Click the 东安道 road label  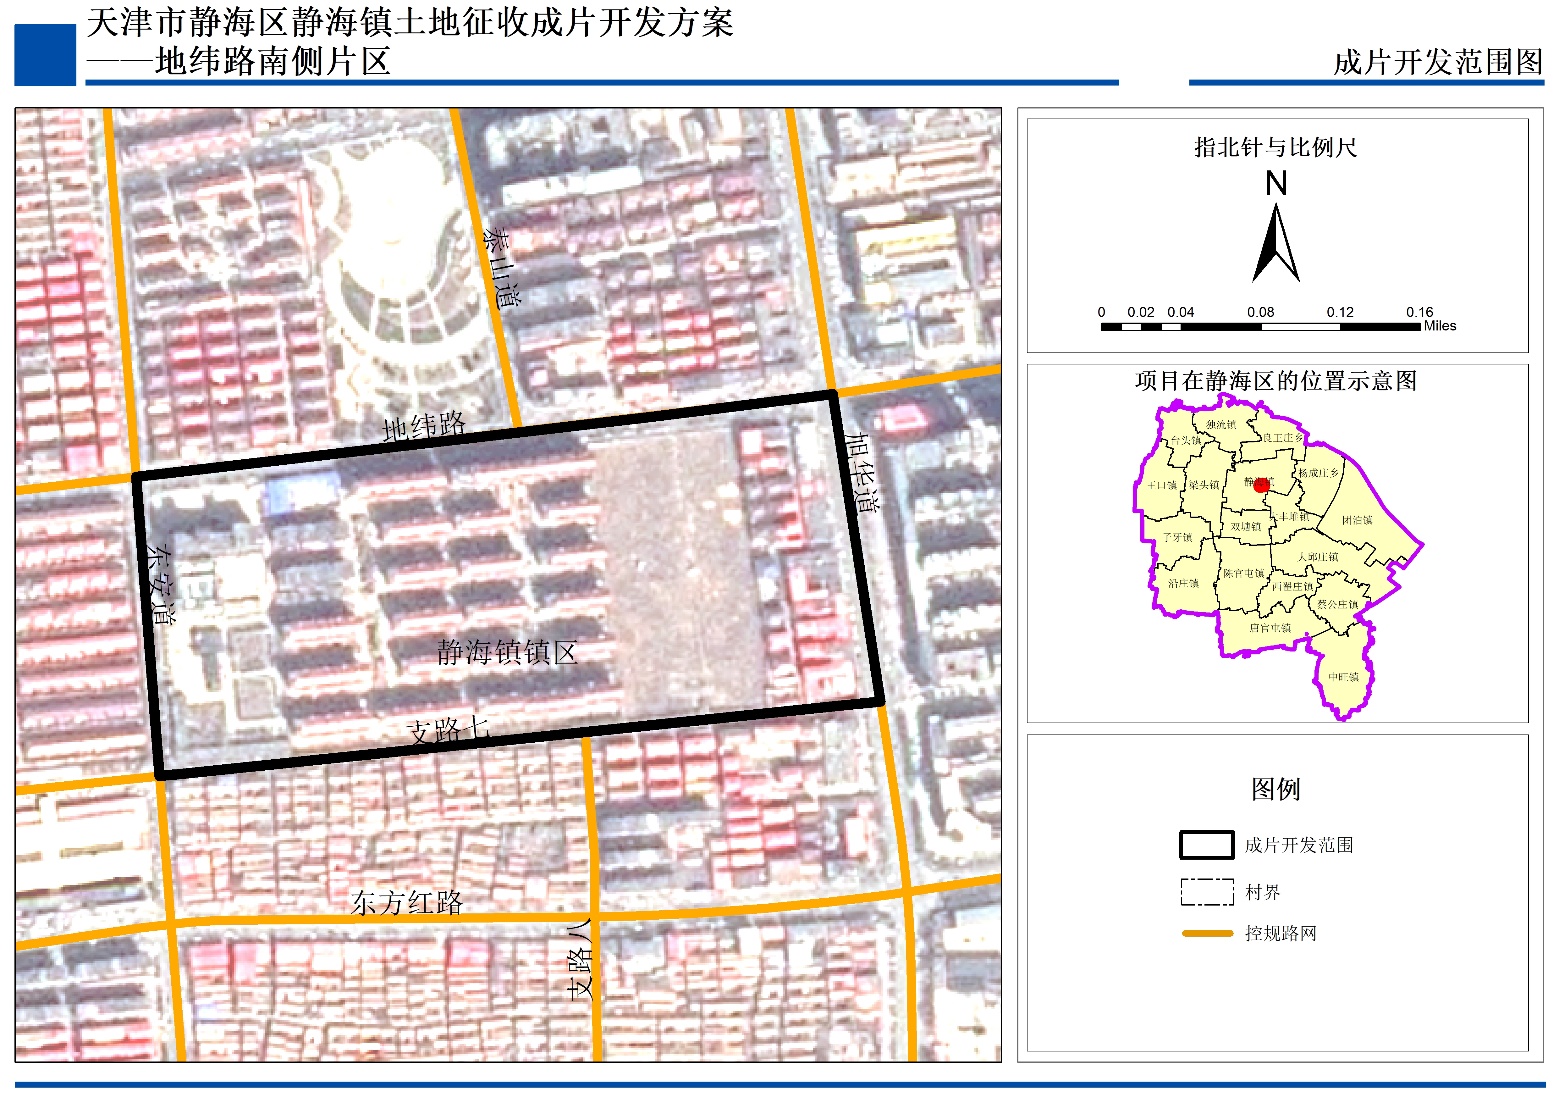pyautogui.click(x=160, y=584)
